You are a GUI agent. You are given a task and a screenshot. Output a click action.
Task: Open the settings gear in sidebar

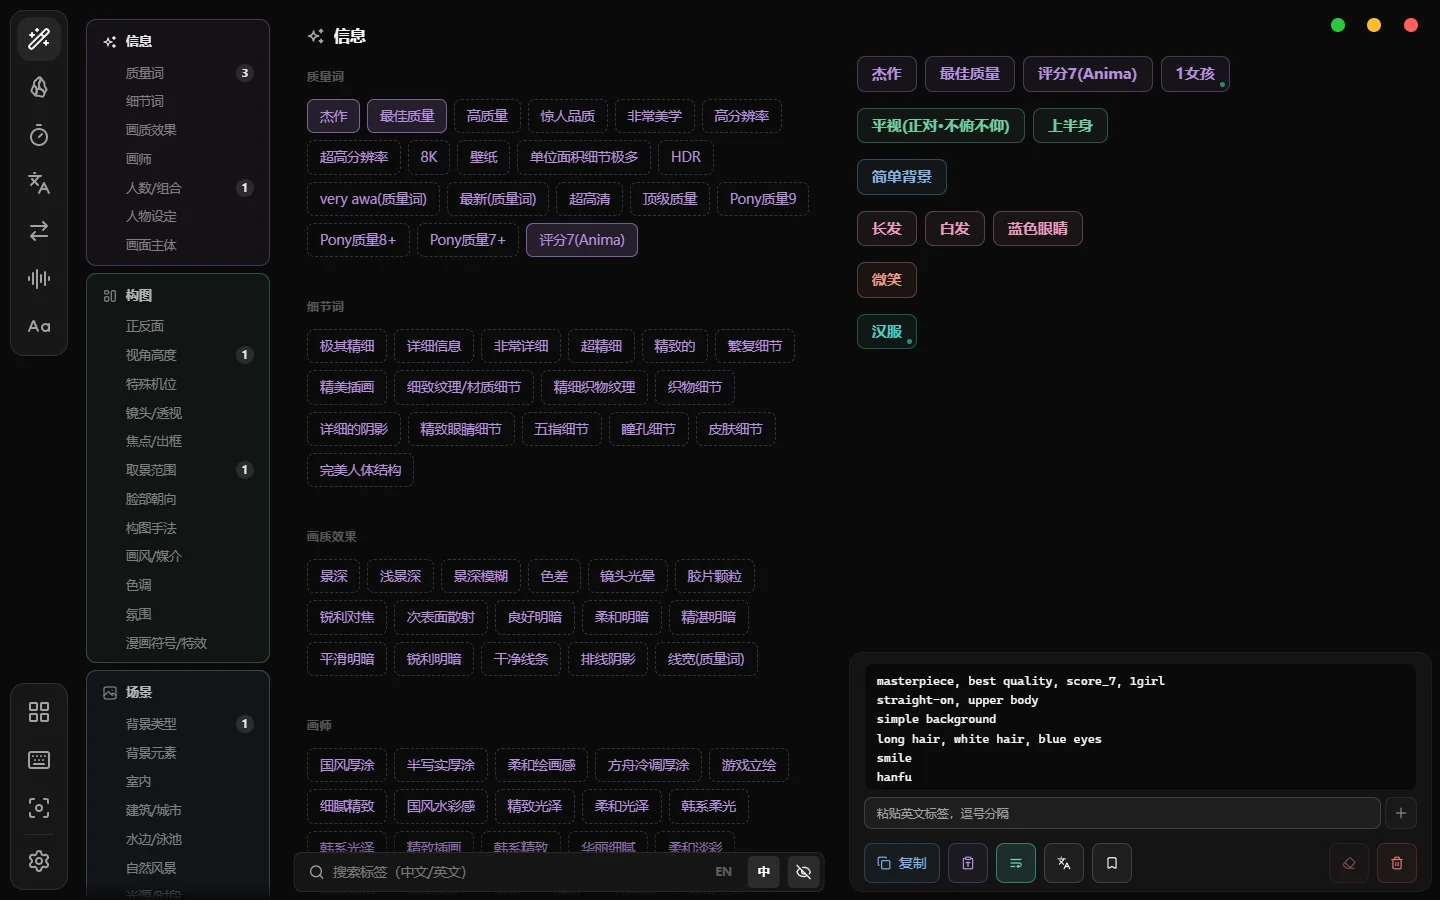click(x=39, y=860)
